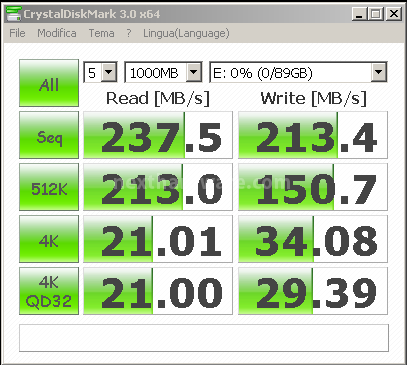Viewport: 407px width, 365px height.
Task: Click the Read [MB/s] column header
Action: pyautogui.click(x=158, y=99)
